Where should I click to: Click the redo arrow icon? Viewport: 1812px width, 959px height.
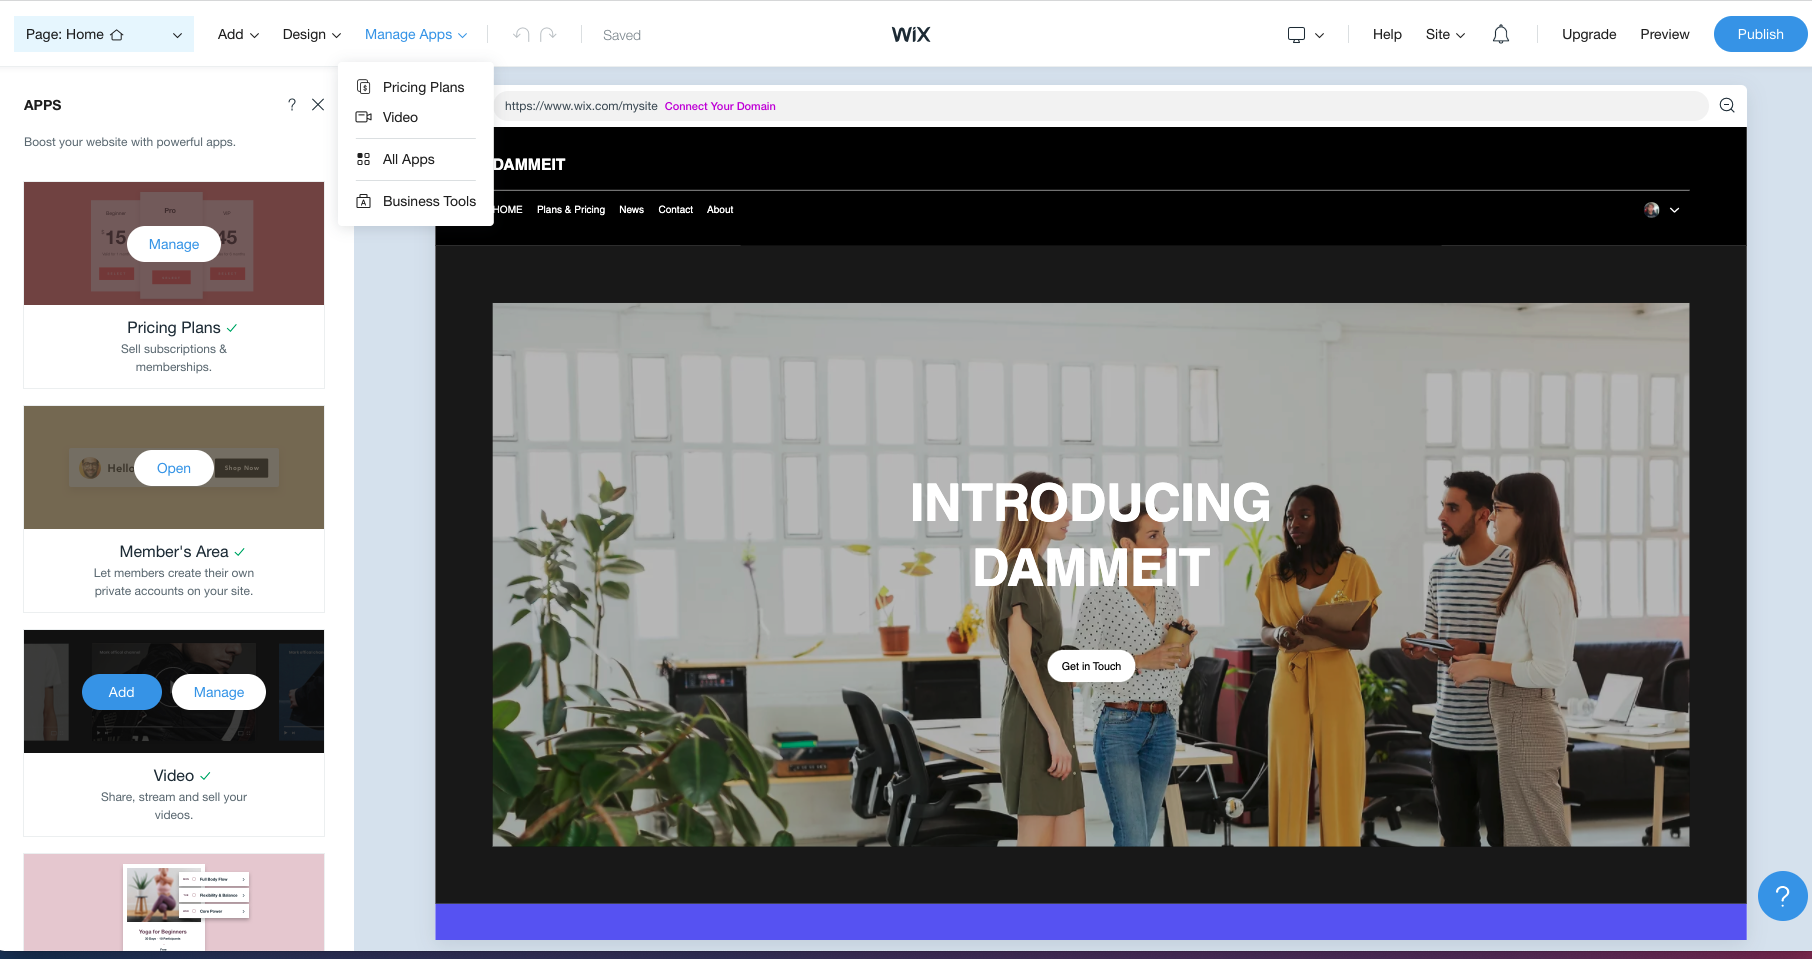(548, 35)
